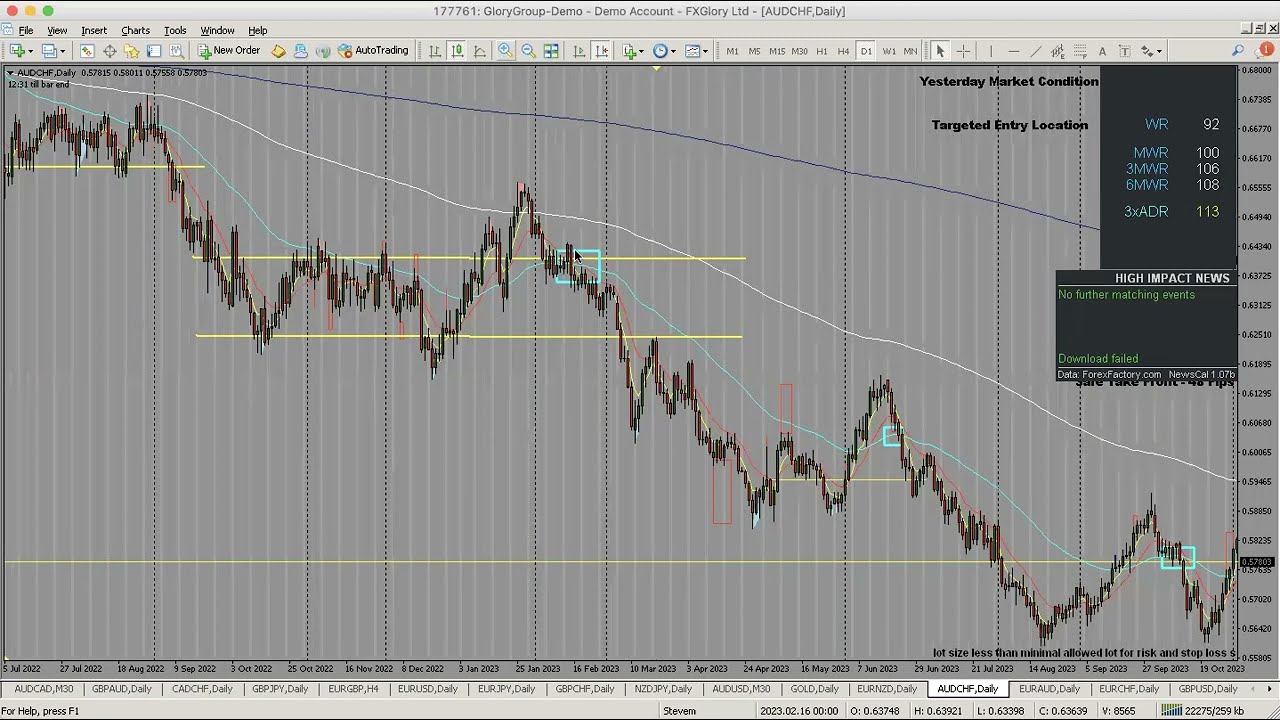
Task: Switch to the GBPAUD,Daily chart tab
Action: 122,689
